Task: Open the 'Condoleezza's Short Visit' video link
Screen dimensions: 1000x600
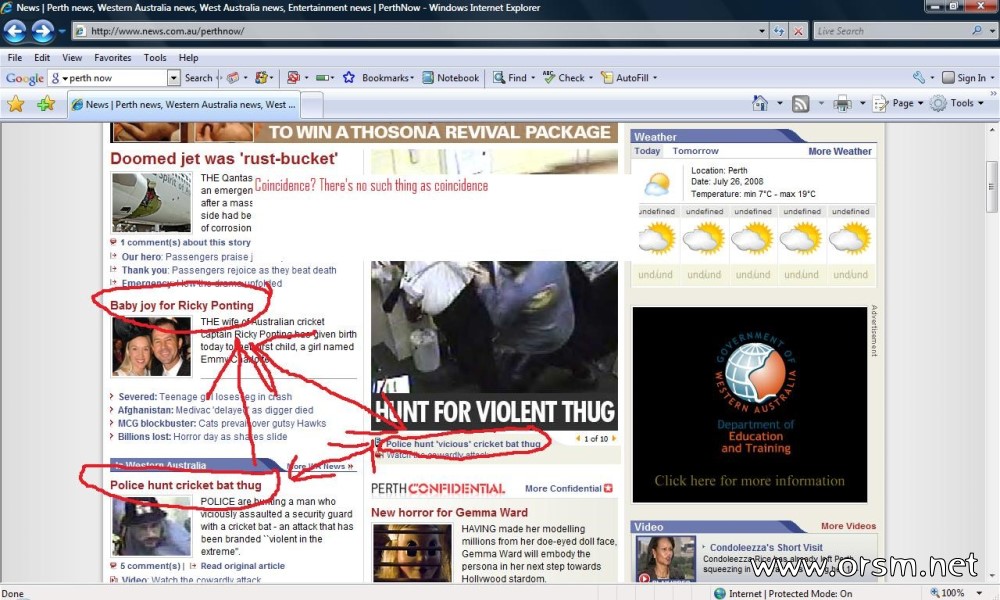Action: tap(766, 547)
